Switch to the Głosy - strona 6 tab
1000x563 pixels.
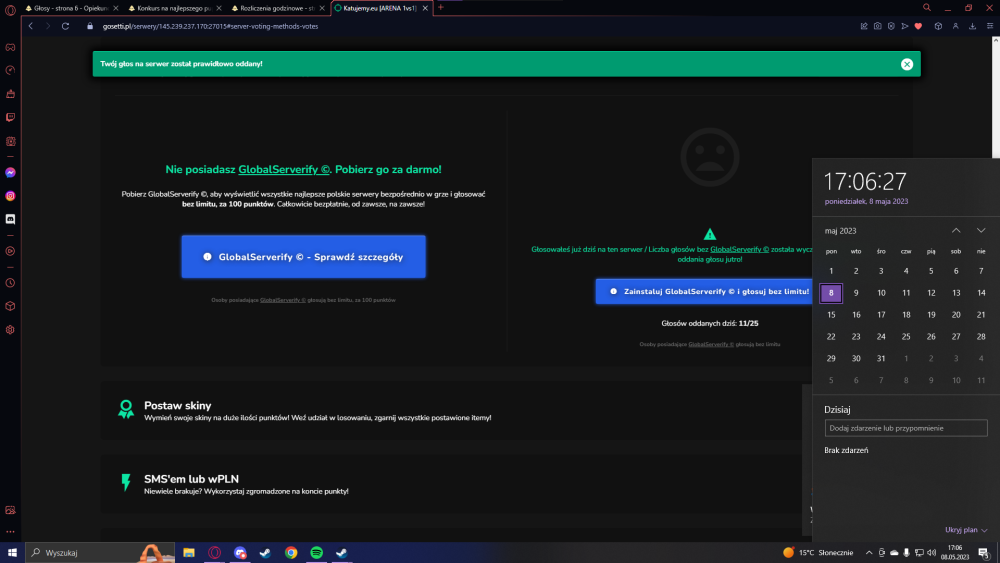71,8
